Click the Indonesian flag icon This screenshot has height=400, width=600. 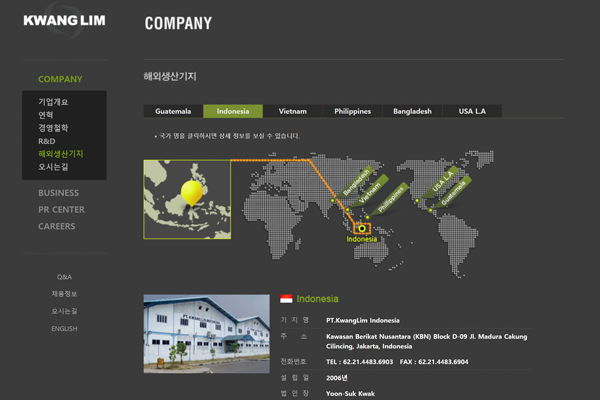tap(286, 299)
